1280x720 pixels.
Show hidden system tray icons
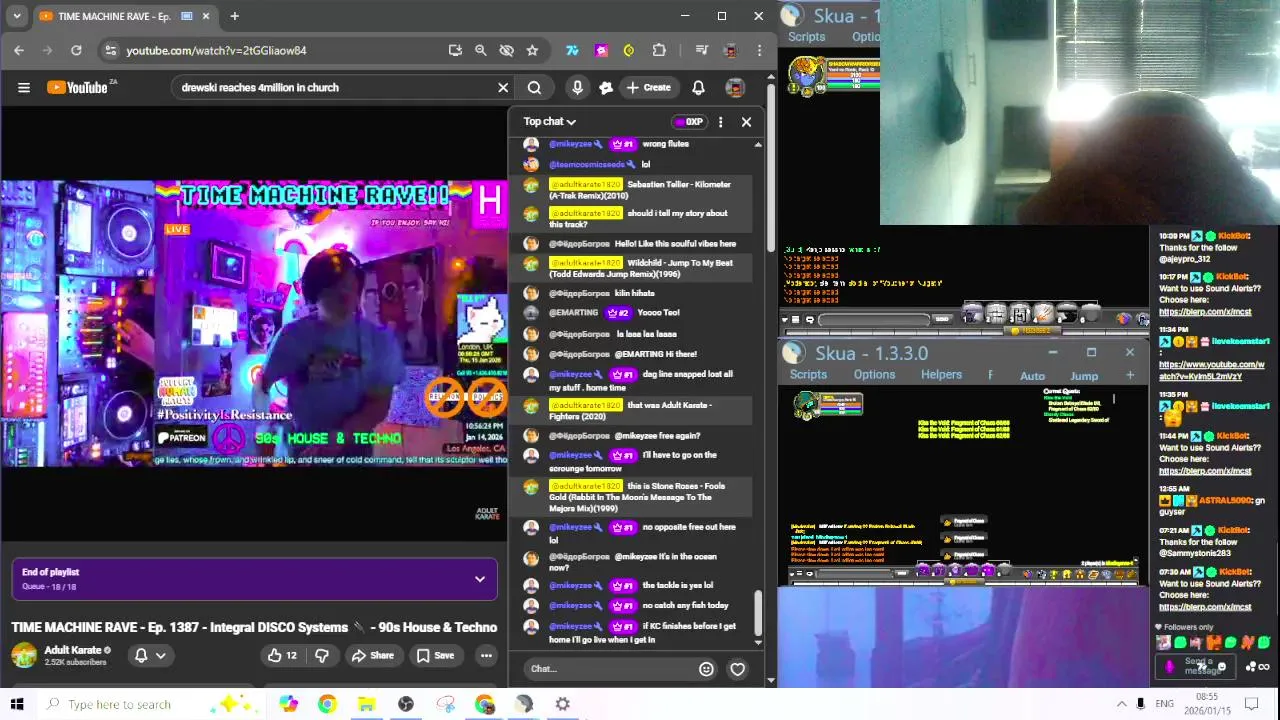click(1121, 704)
